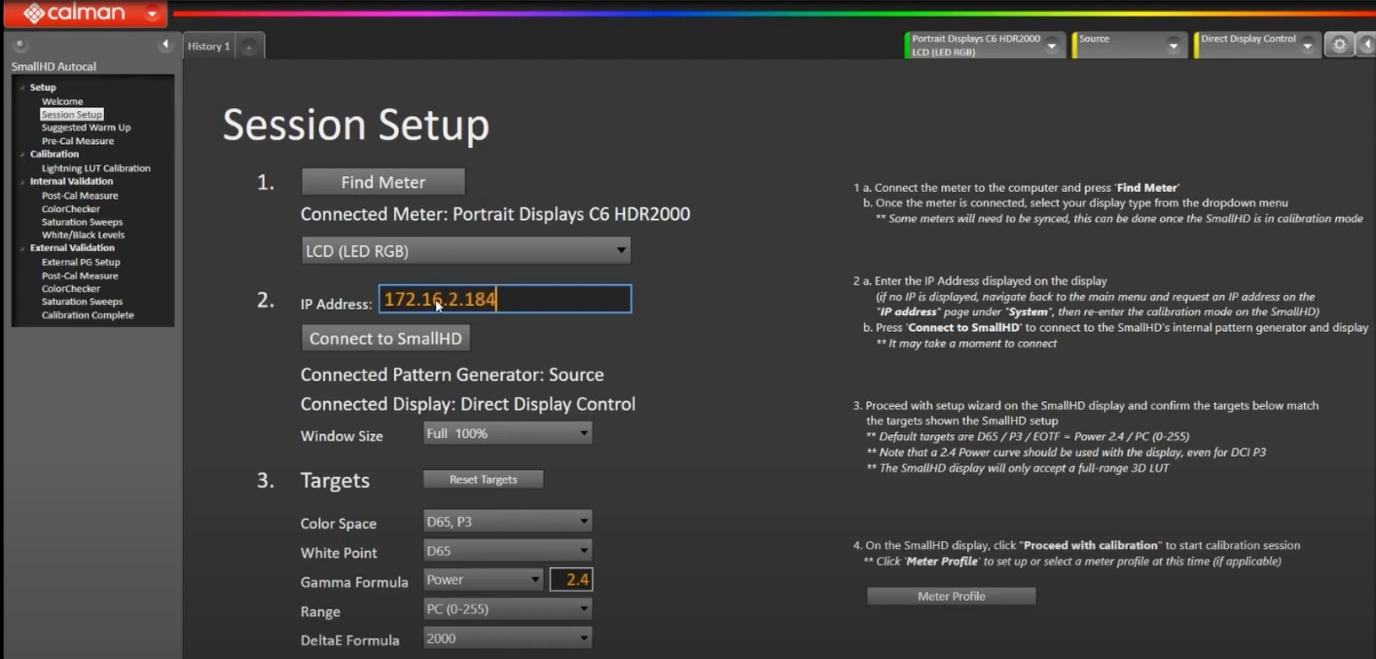Click the Meter Profile button

[951, 596]
